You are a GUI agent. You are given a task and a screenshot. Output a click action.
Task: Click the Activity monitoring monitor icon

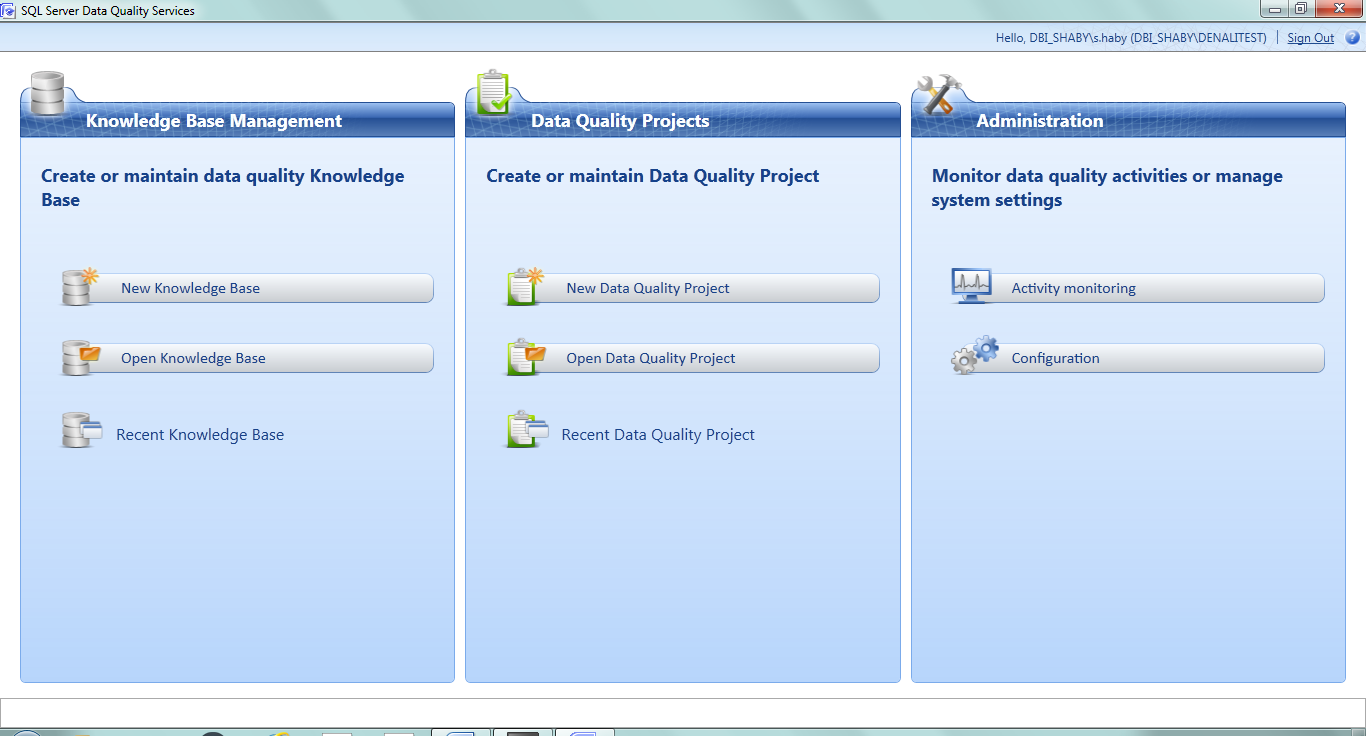[x=972, y=286]
